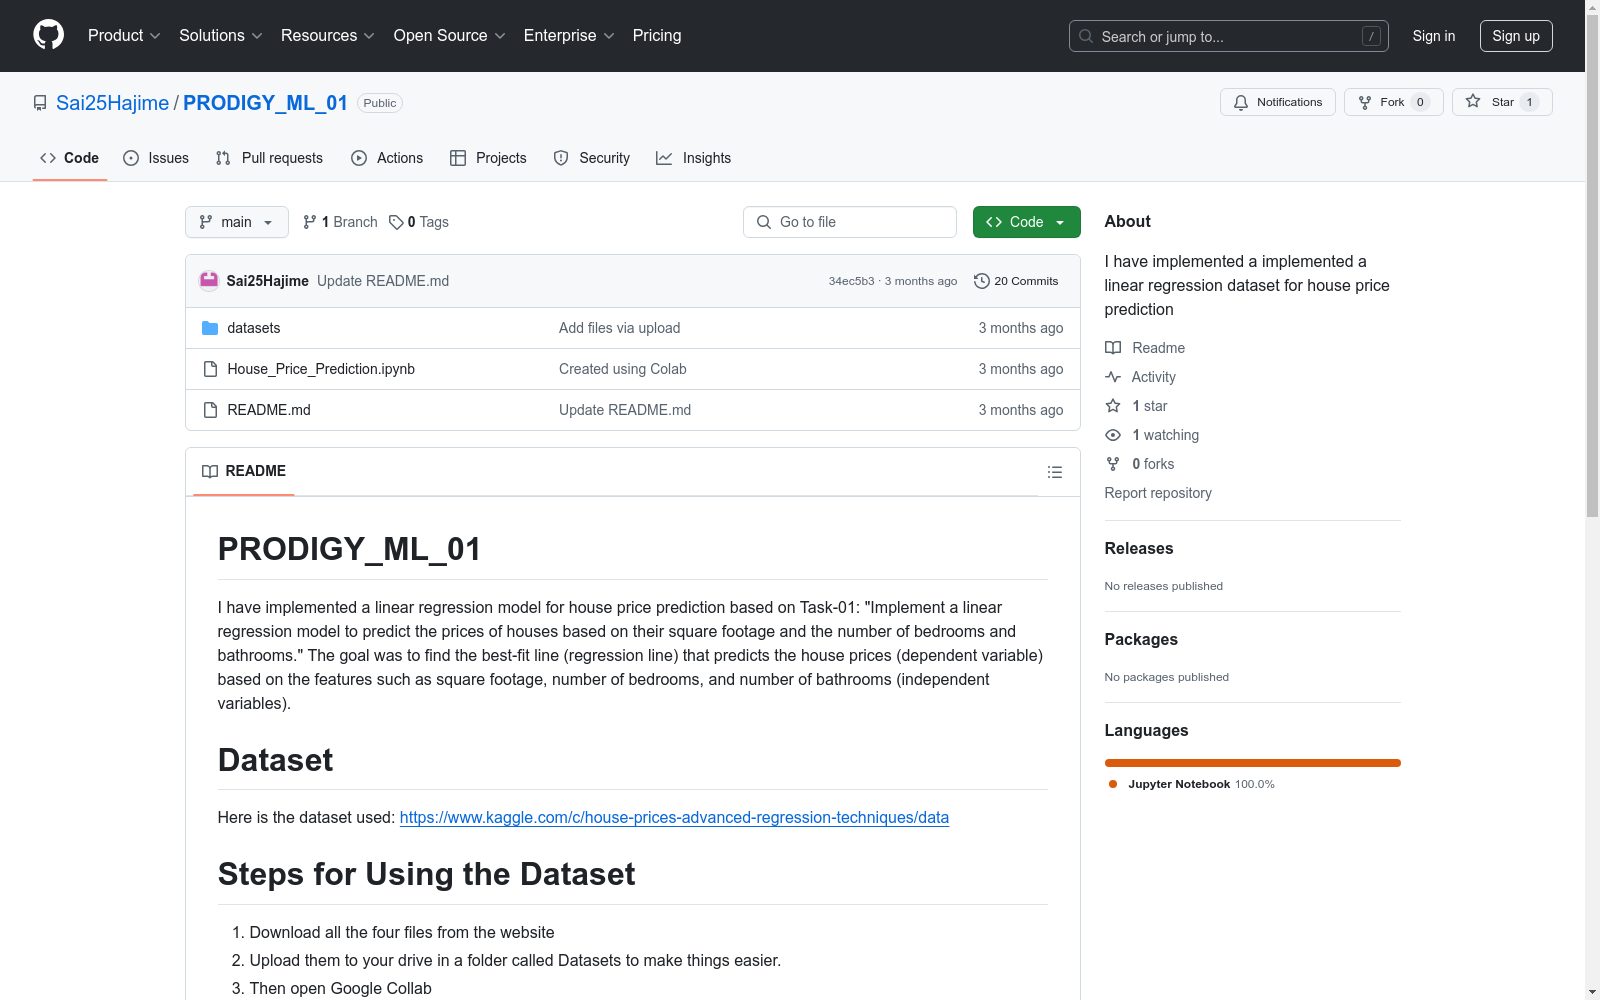
Task: Click the tag icon beside 0 Tags
Action: pyautogui.click(x=396, y=222)
